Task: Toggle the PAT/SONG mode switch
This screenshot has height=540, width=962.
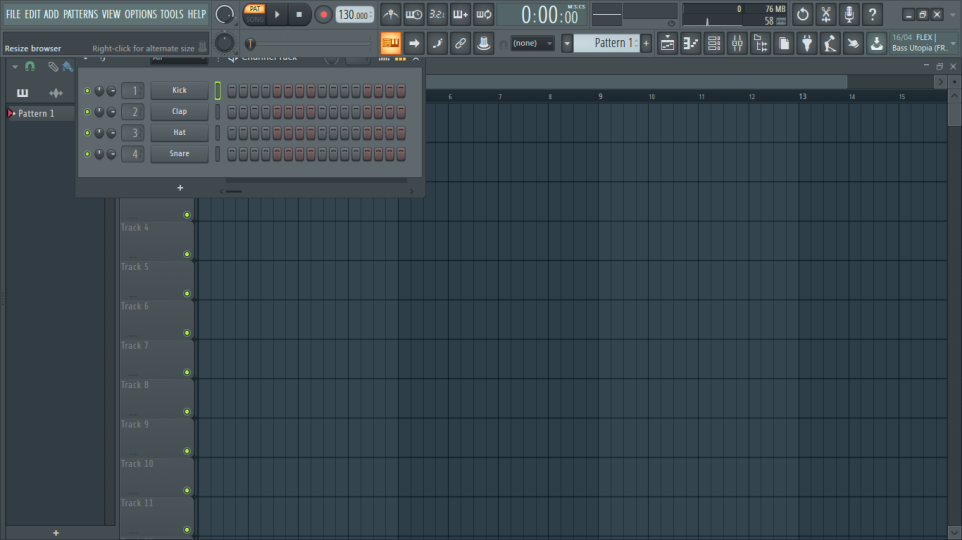Action: [x=255, y=14]
